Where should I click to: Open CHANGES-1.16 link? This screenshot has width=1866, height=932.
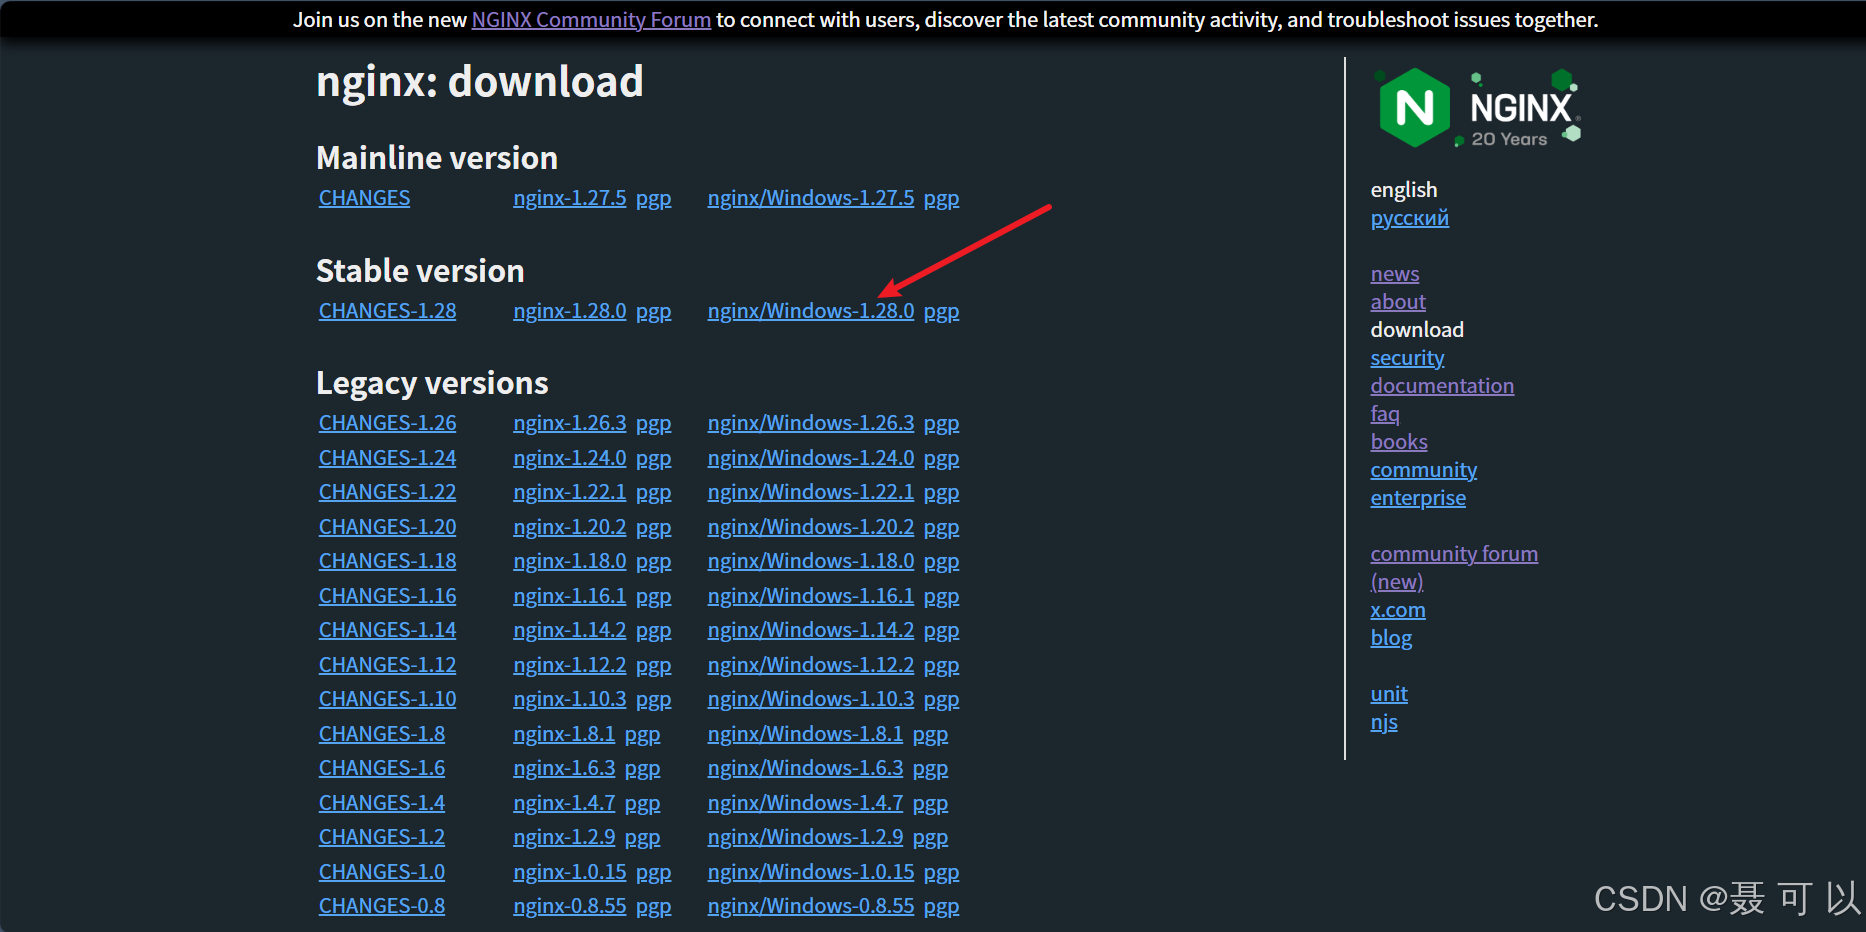387,596
